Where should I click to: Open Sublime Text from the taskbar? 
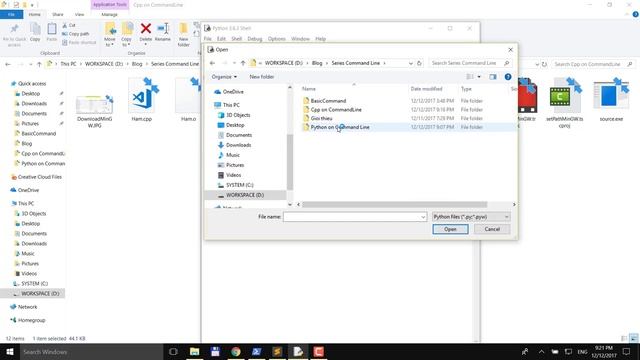[x=277, y=352]
